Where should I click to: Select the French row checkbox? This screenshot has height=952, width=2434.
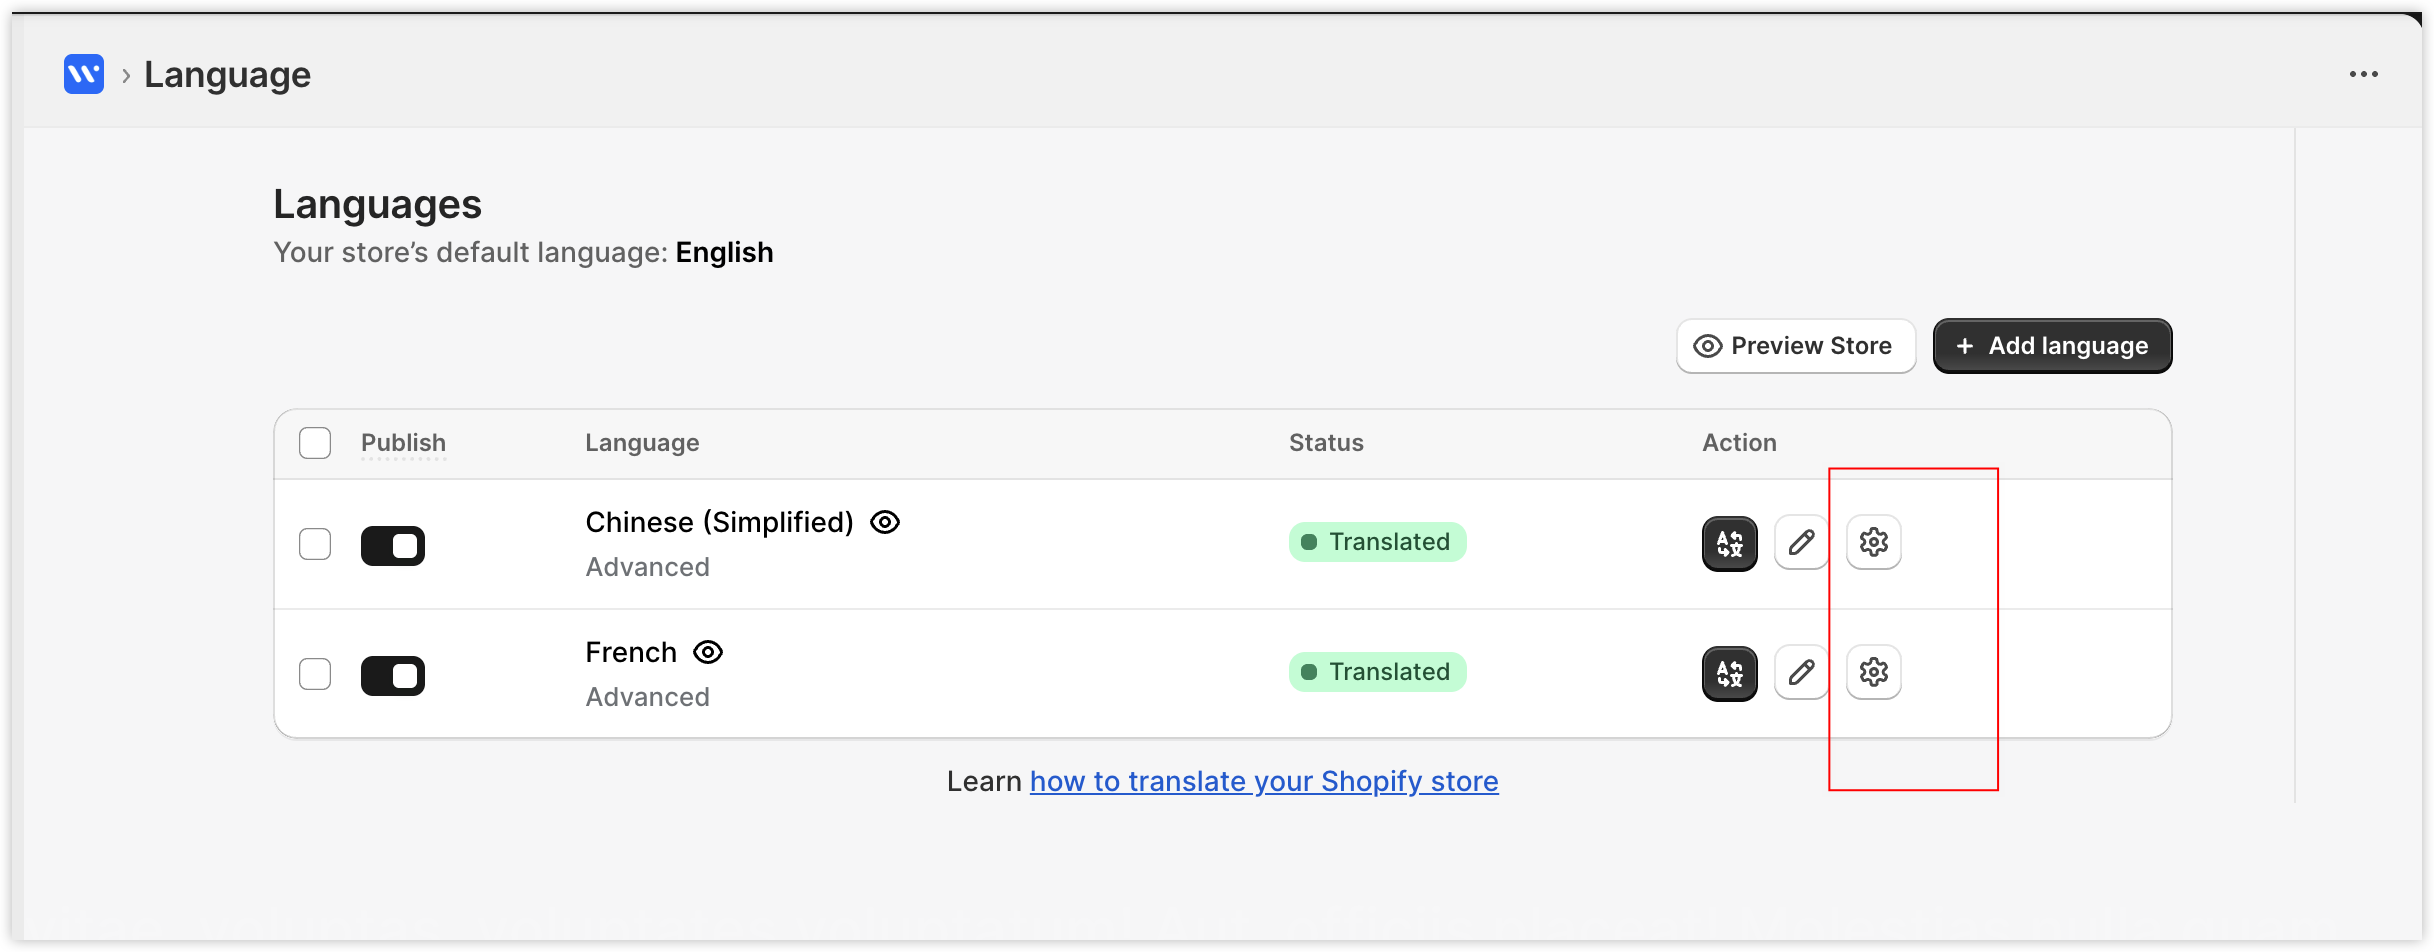pyautogui.click(x=315, y=674)
